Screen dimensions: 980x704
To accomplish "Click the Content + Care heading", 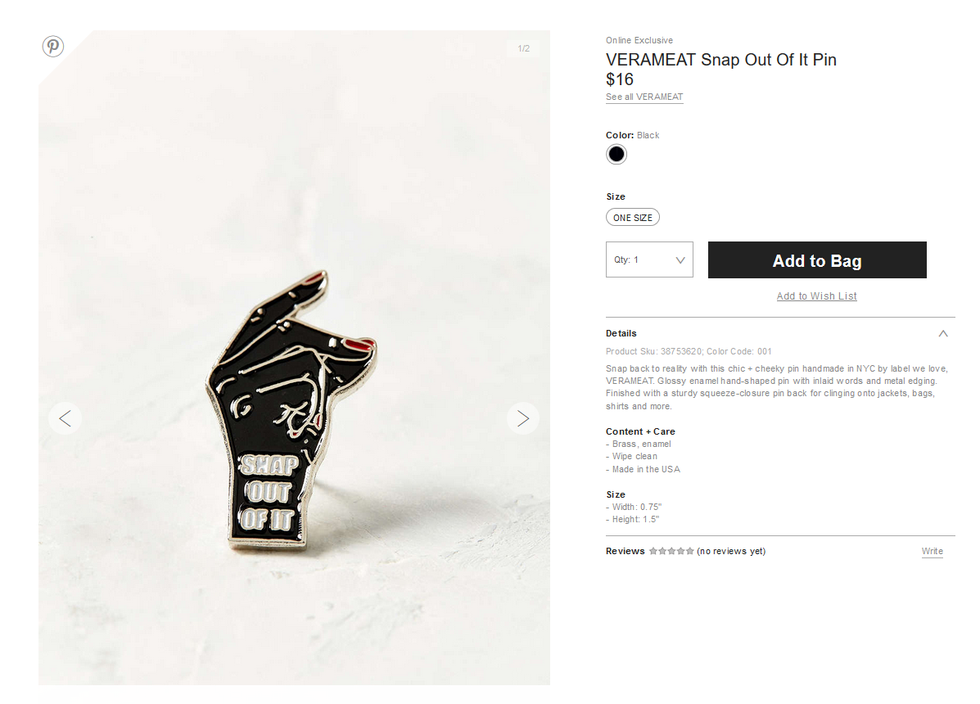I will tap(640, 431).
